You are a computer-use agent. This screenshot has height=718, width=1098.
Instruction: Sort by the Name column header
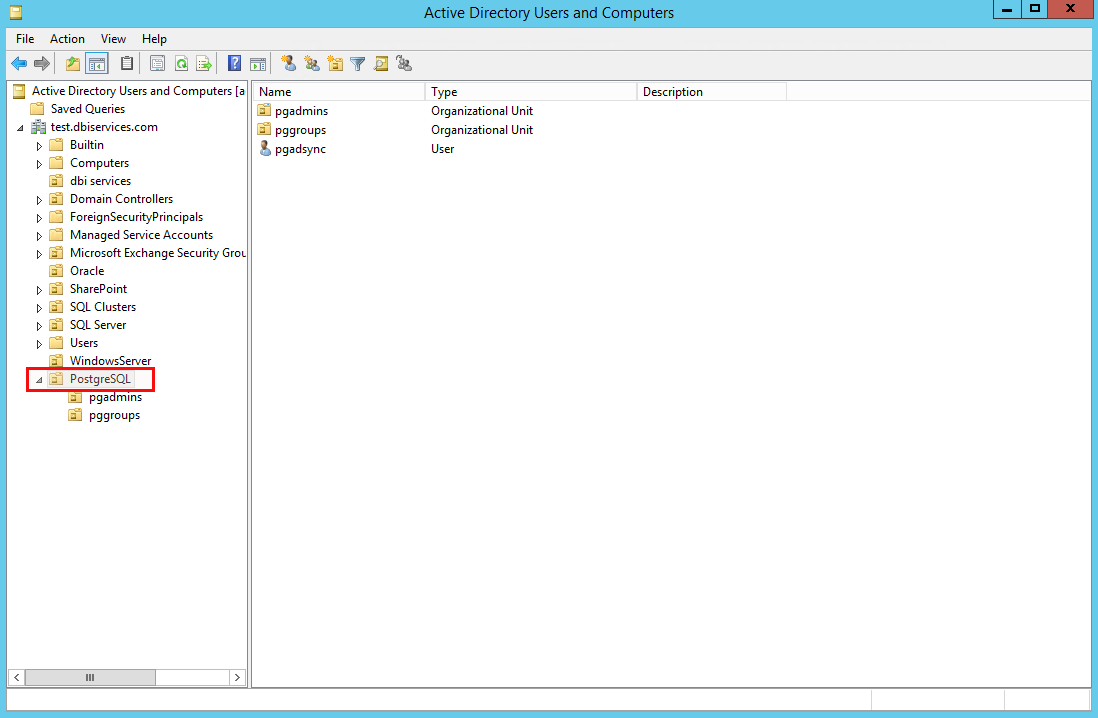pyautogui.click(x=339, y=92)
